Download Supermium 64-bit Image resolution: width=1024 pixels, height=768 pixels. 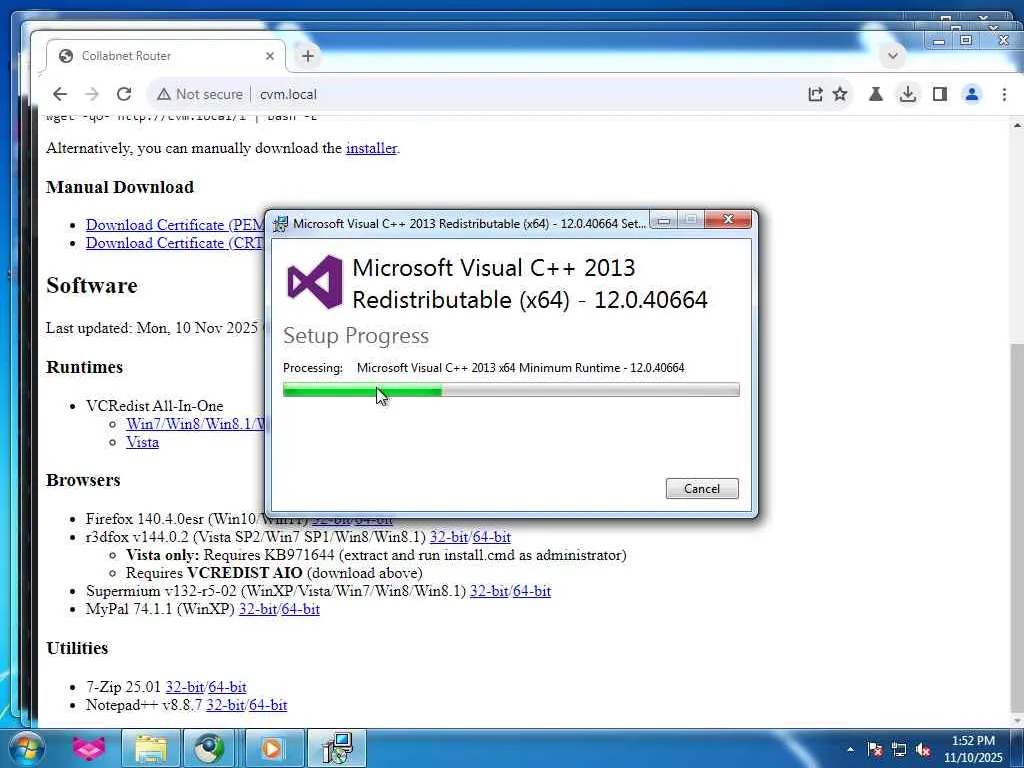click(x=532, y=591)
